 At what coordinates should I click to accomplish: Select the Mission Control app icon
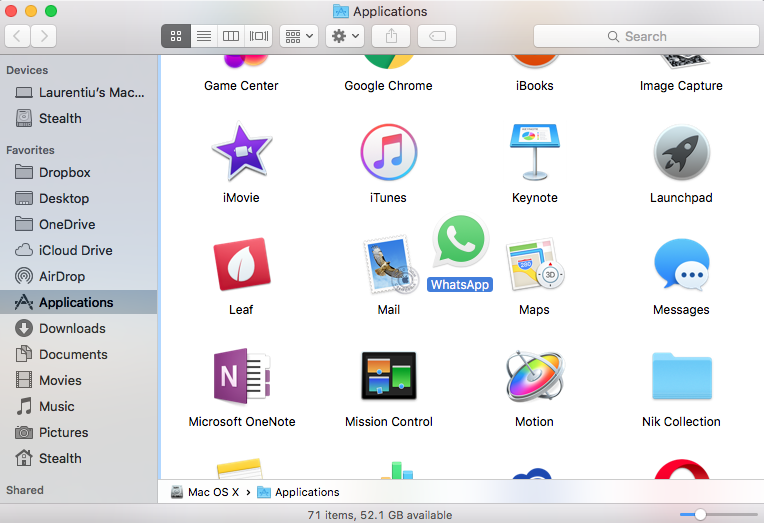[388, 376]
